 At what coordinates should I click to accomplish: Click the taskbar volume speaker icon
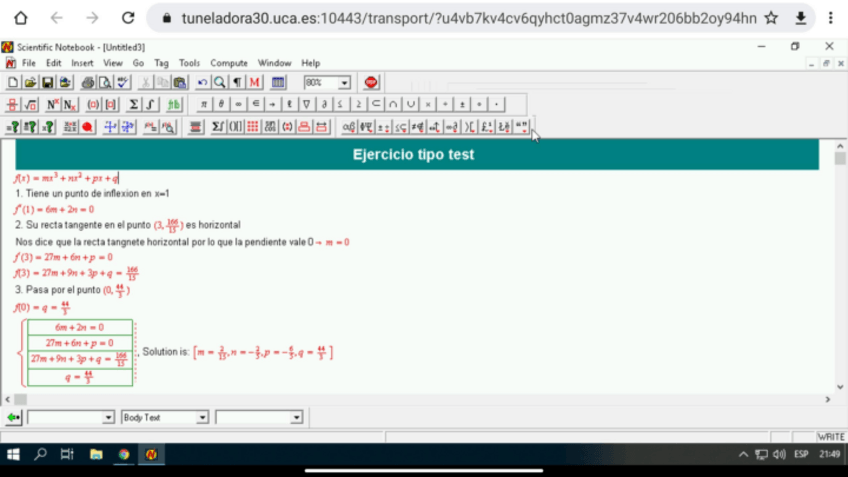779,454
